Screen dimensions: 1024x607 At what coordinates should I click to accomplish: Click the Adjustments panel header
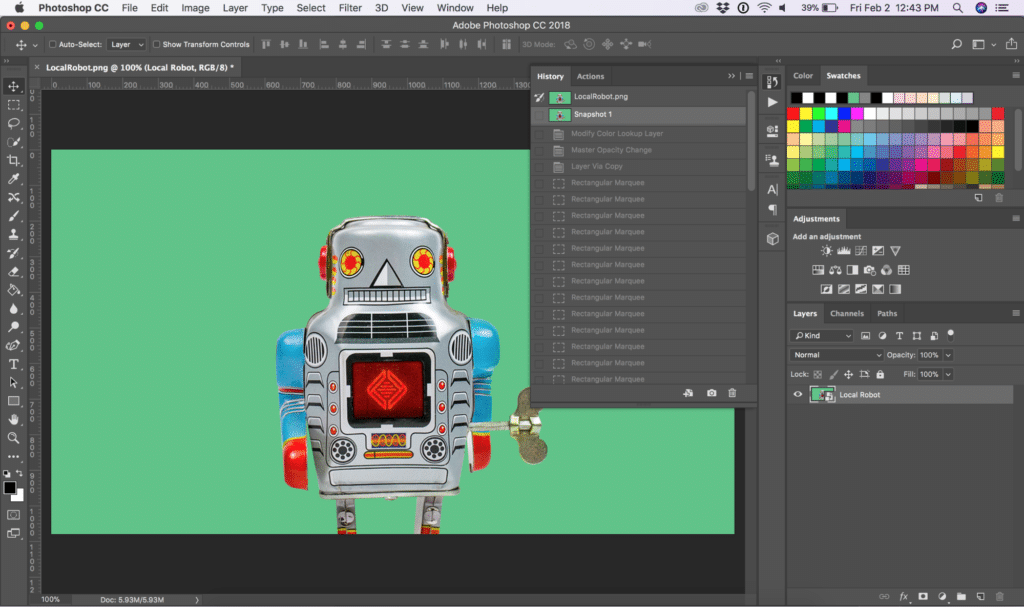pos(816,218)
